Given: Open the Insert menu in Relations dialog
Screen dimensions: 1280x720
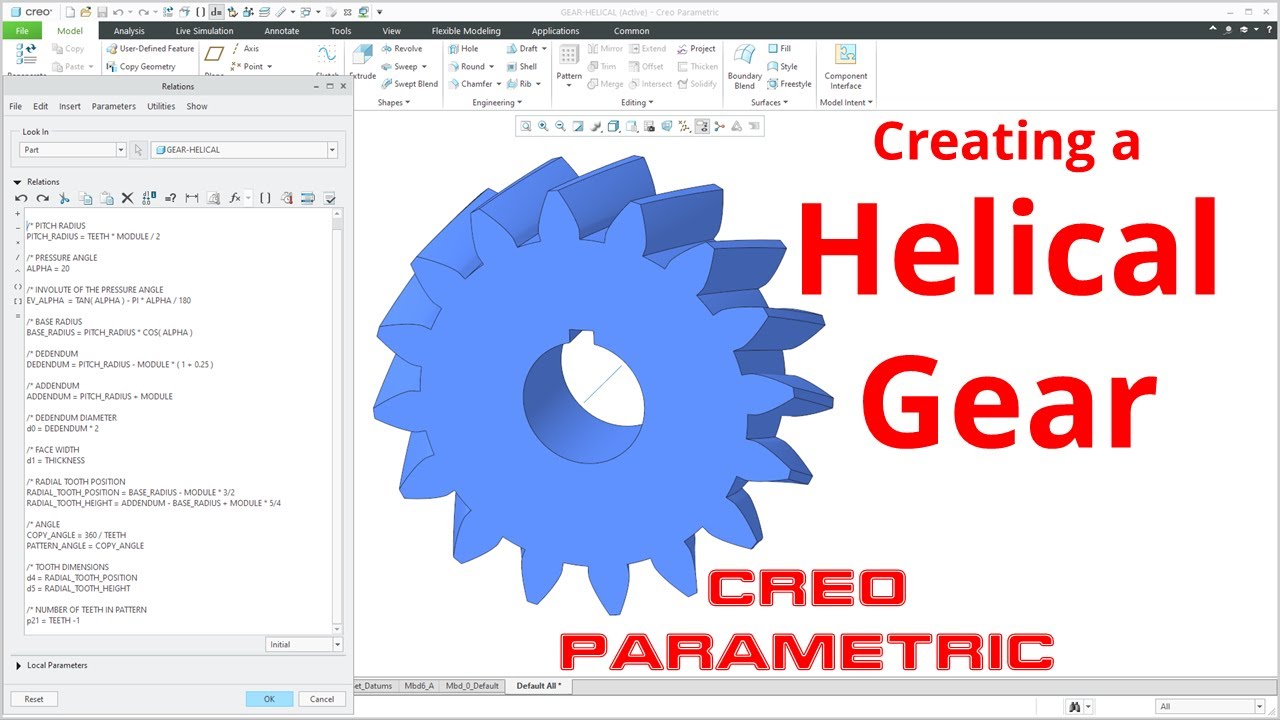Looking at the screenshot, I should tap(70, 106).
